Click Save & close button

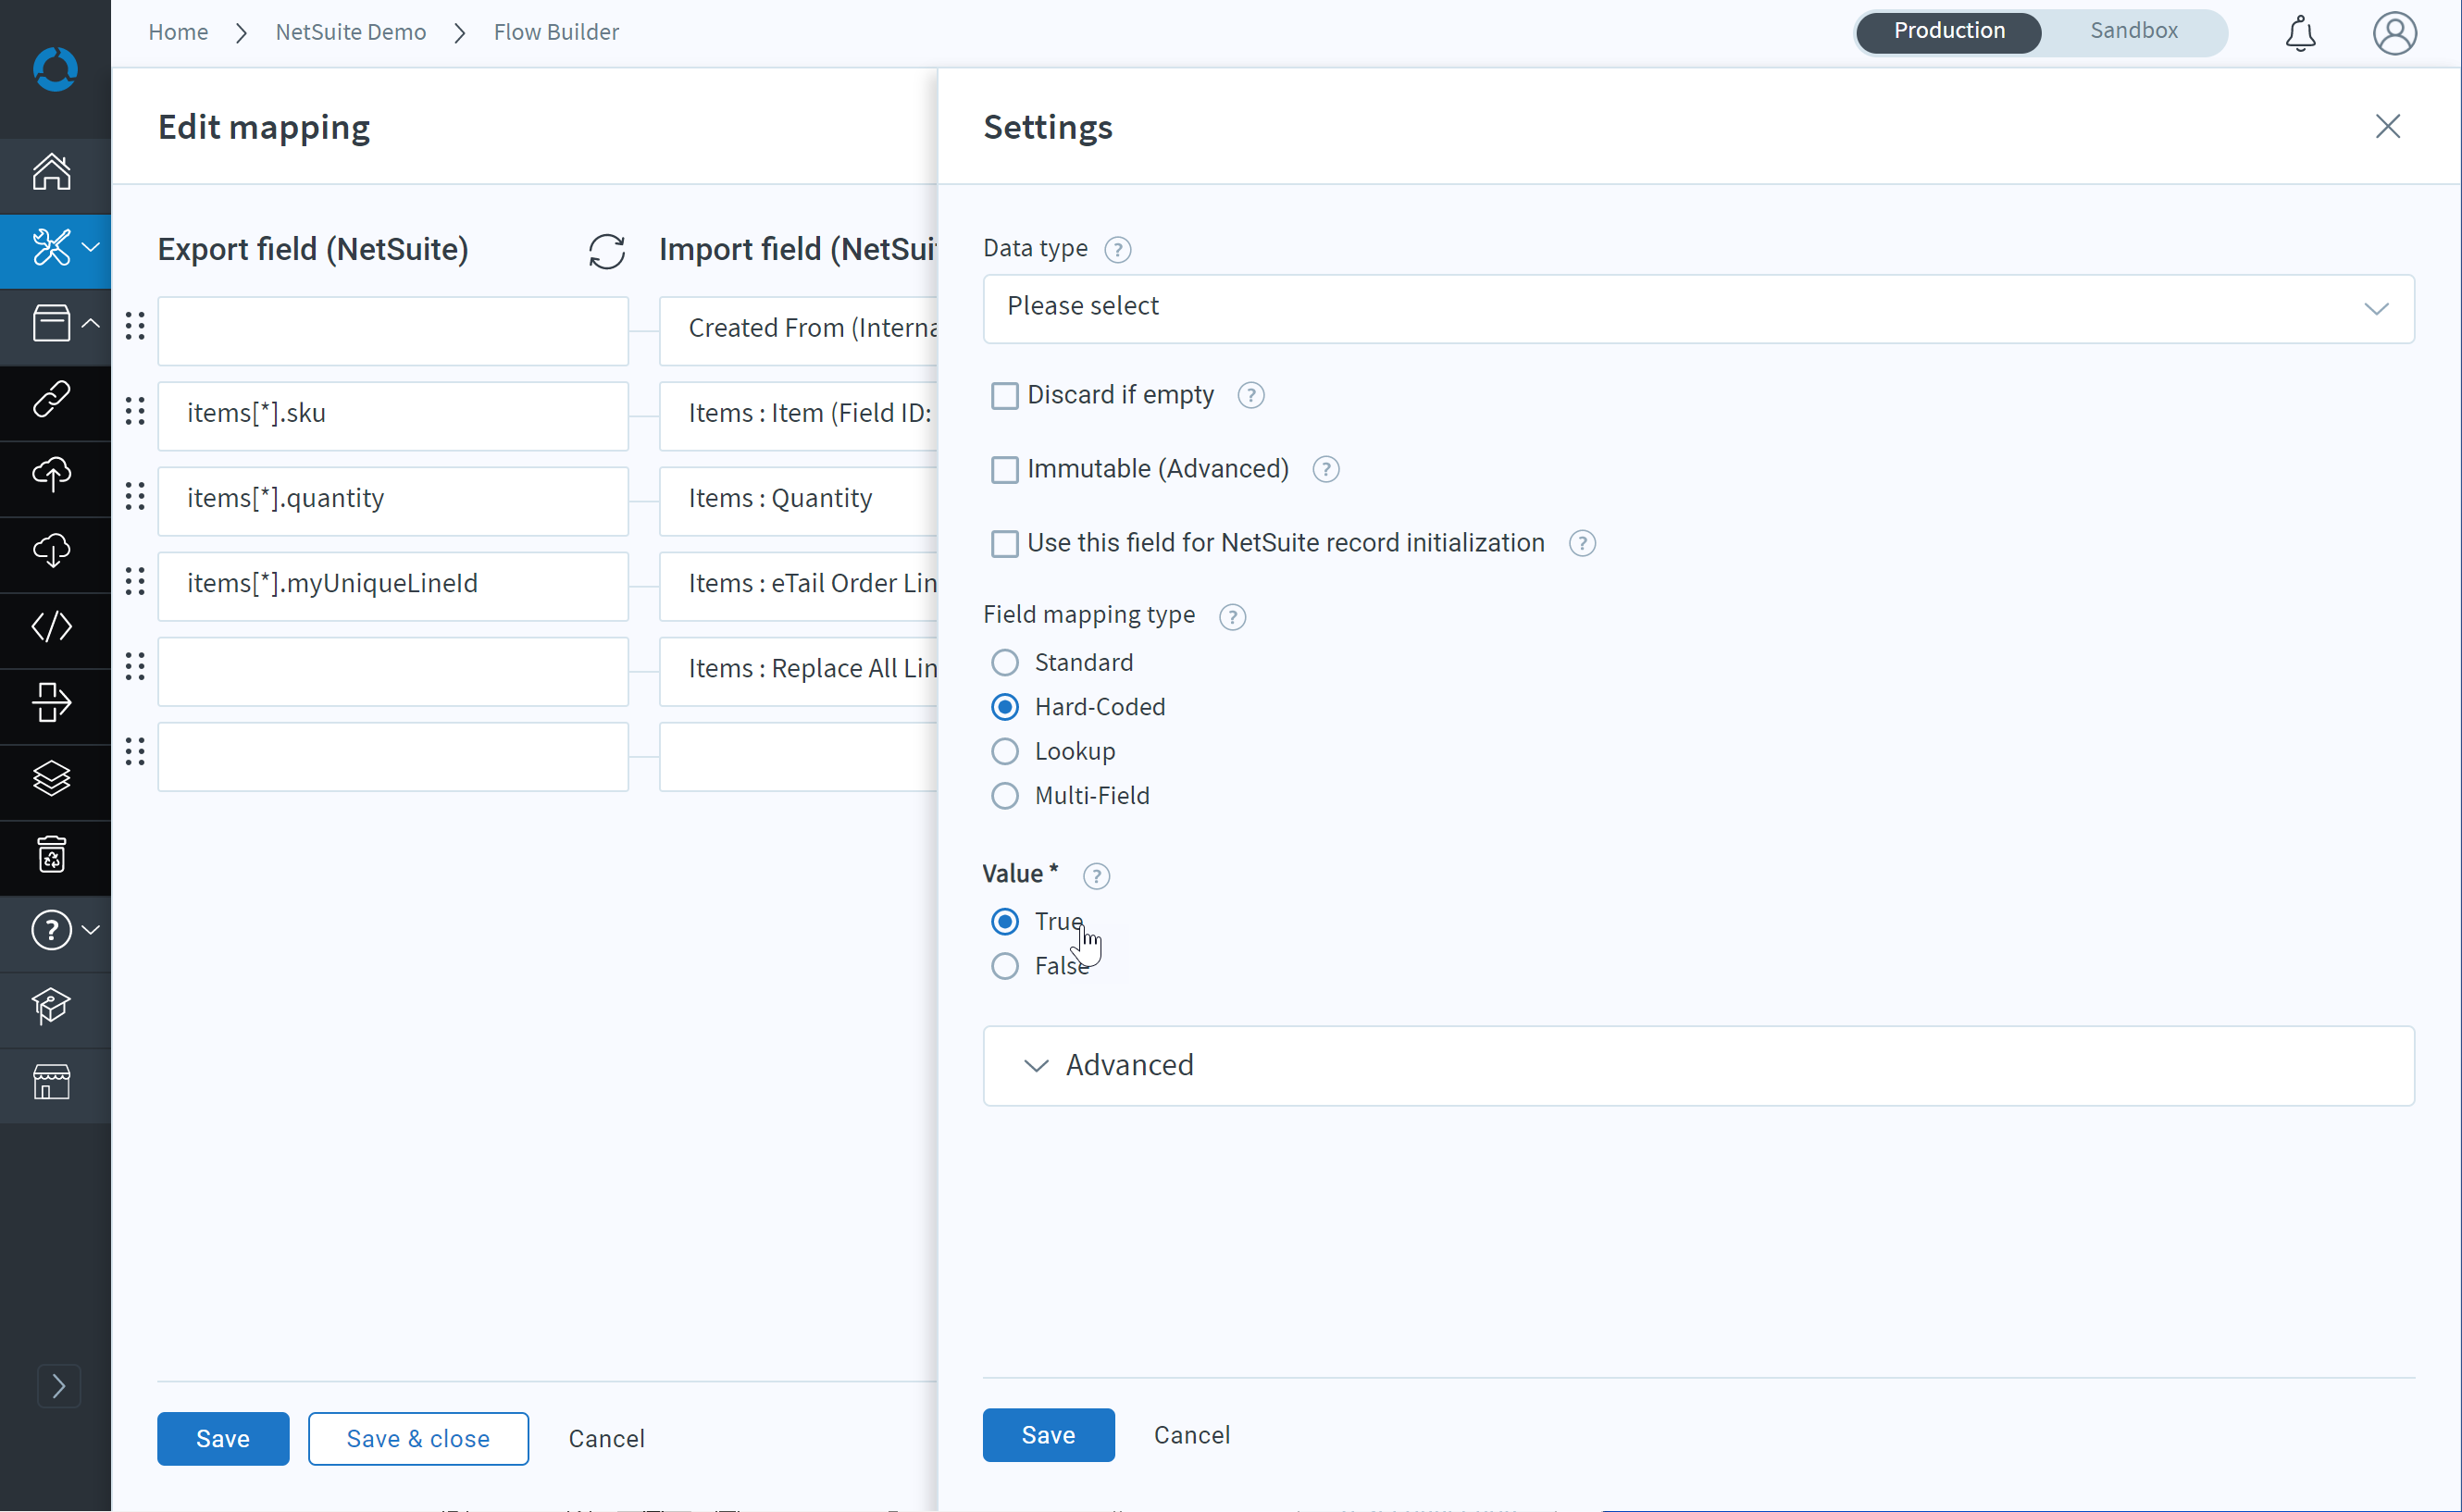(418, 1438)
